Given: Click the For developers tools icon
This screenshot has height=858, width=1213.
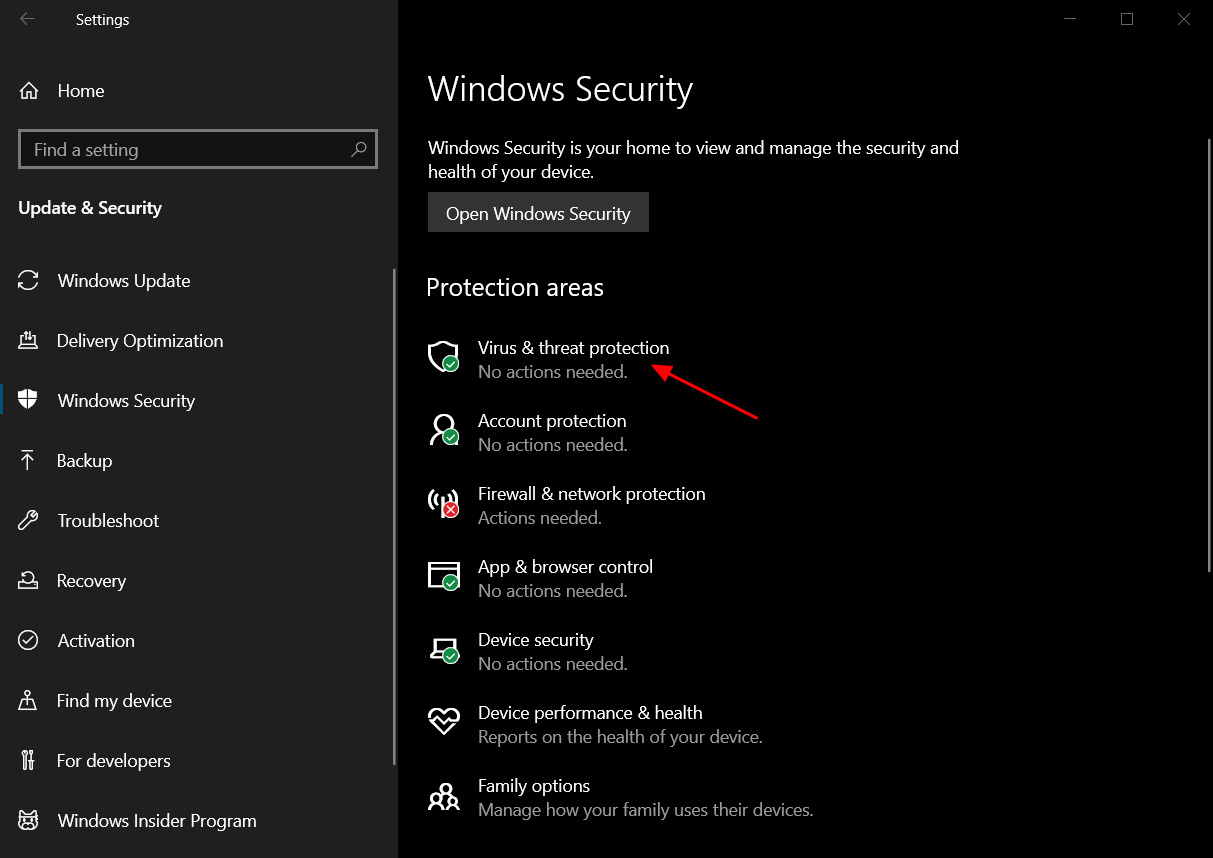Looking at the screenshot, I should [x=29, y=761].
